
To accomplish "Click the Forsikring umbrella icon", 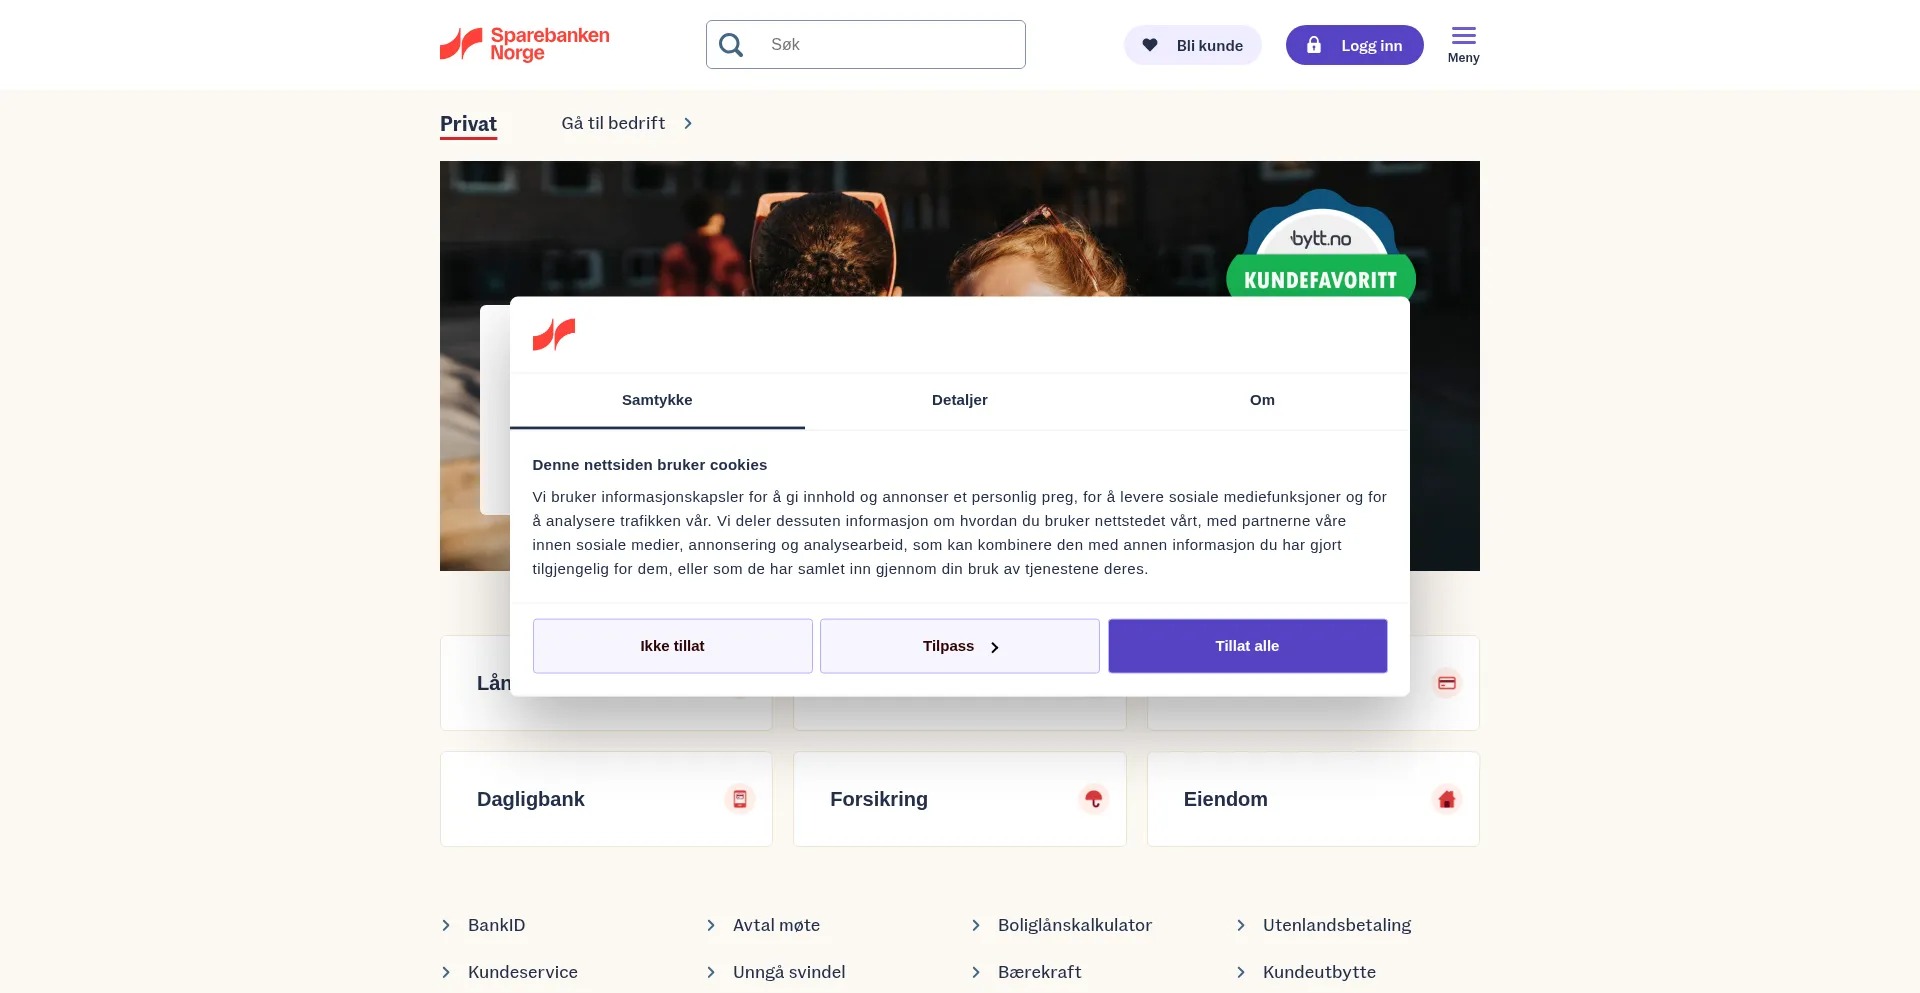I will pyautogui.click(x=1094, y=799).
